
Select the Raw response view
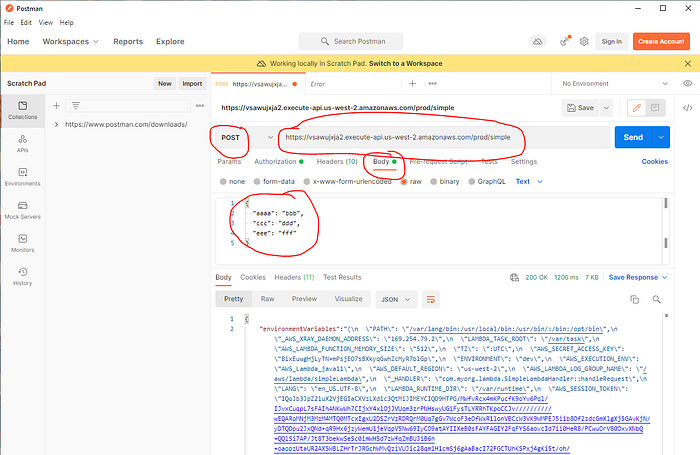[267, 299]
